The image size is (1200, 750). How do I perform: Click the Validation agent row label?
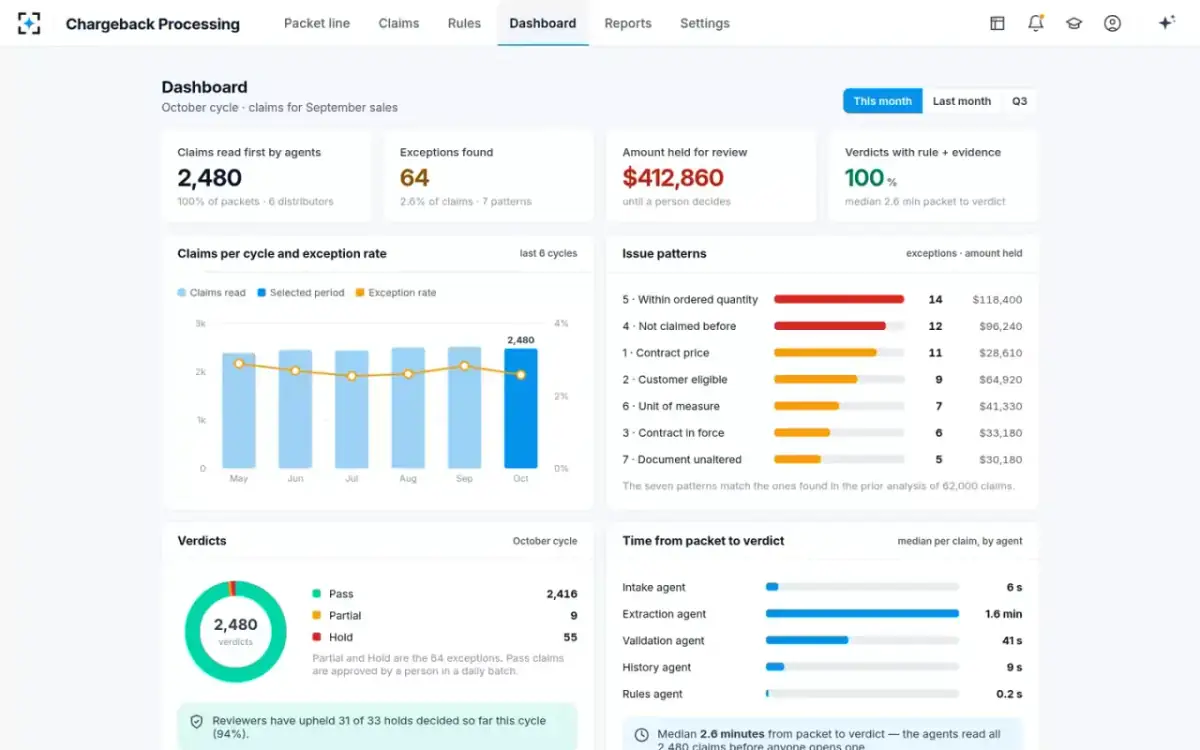663,641
